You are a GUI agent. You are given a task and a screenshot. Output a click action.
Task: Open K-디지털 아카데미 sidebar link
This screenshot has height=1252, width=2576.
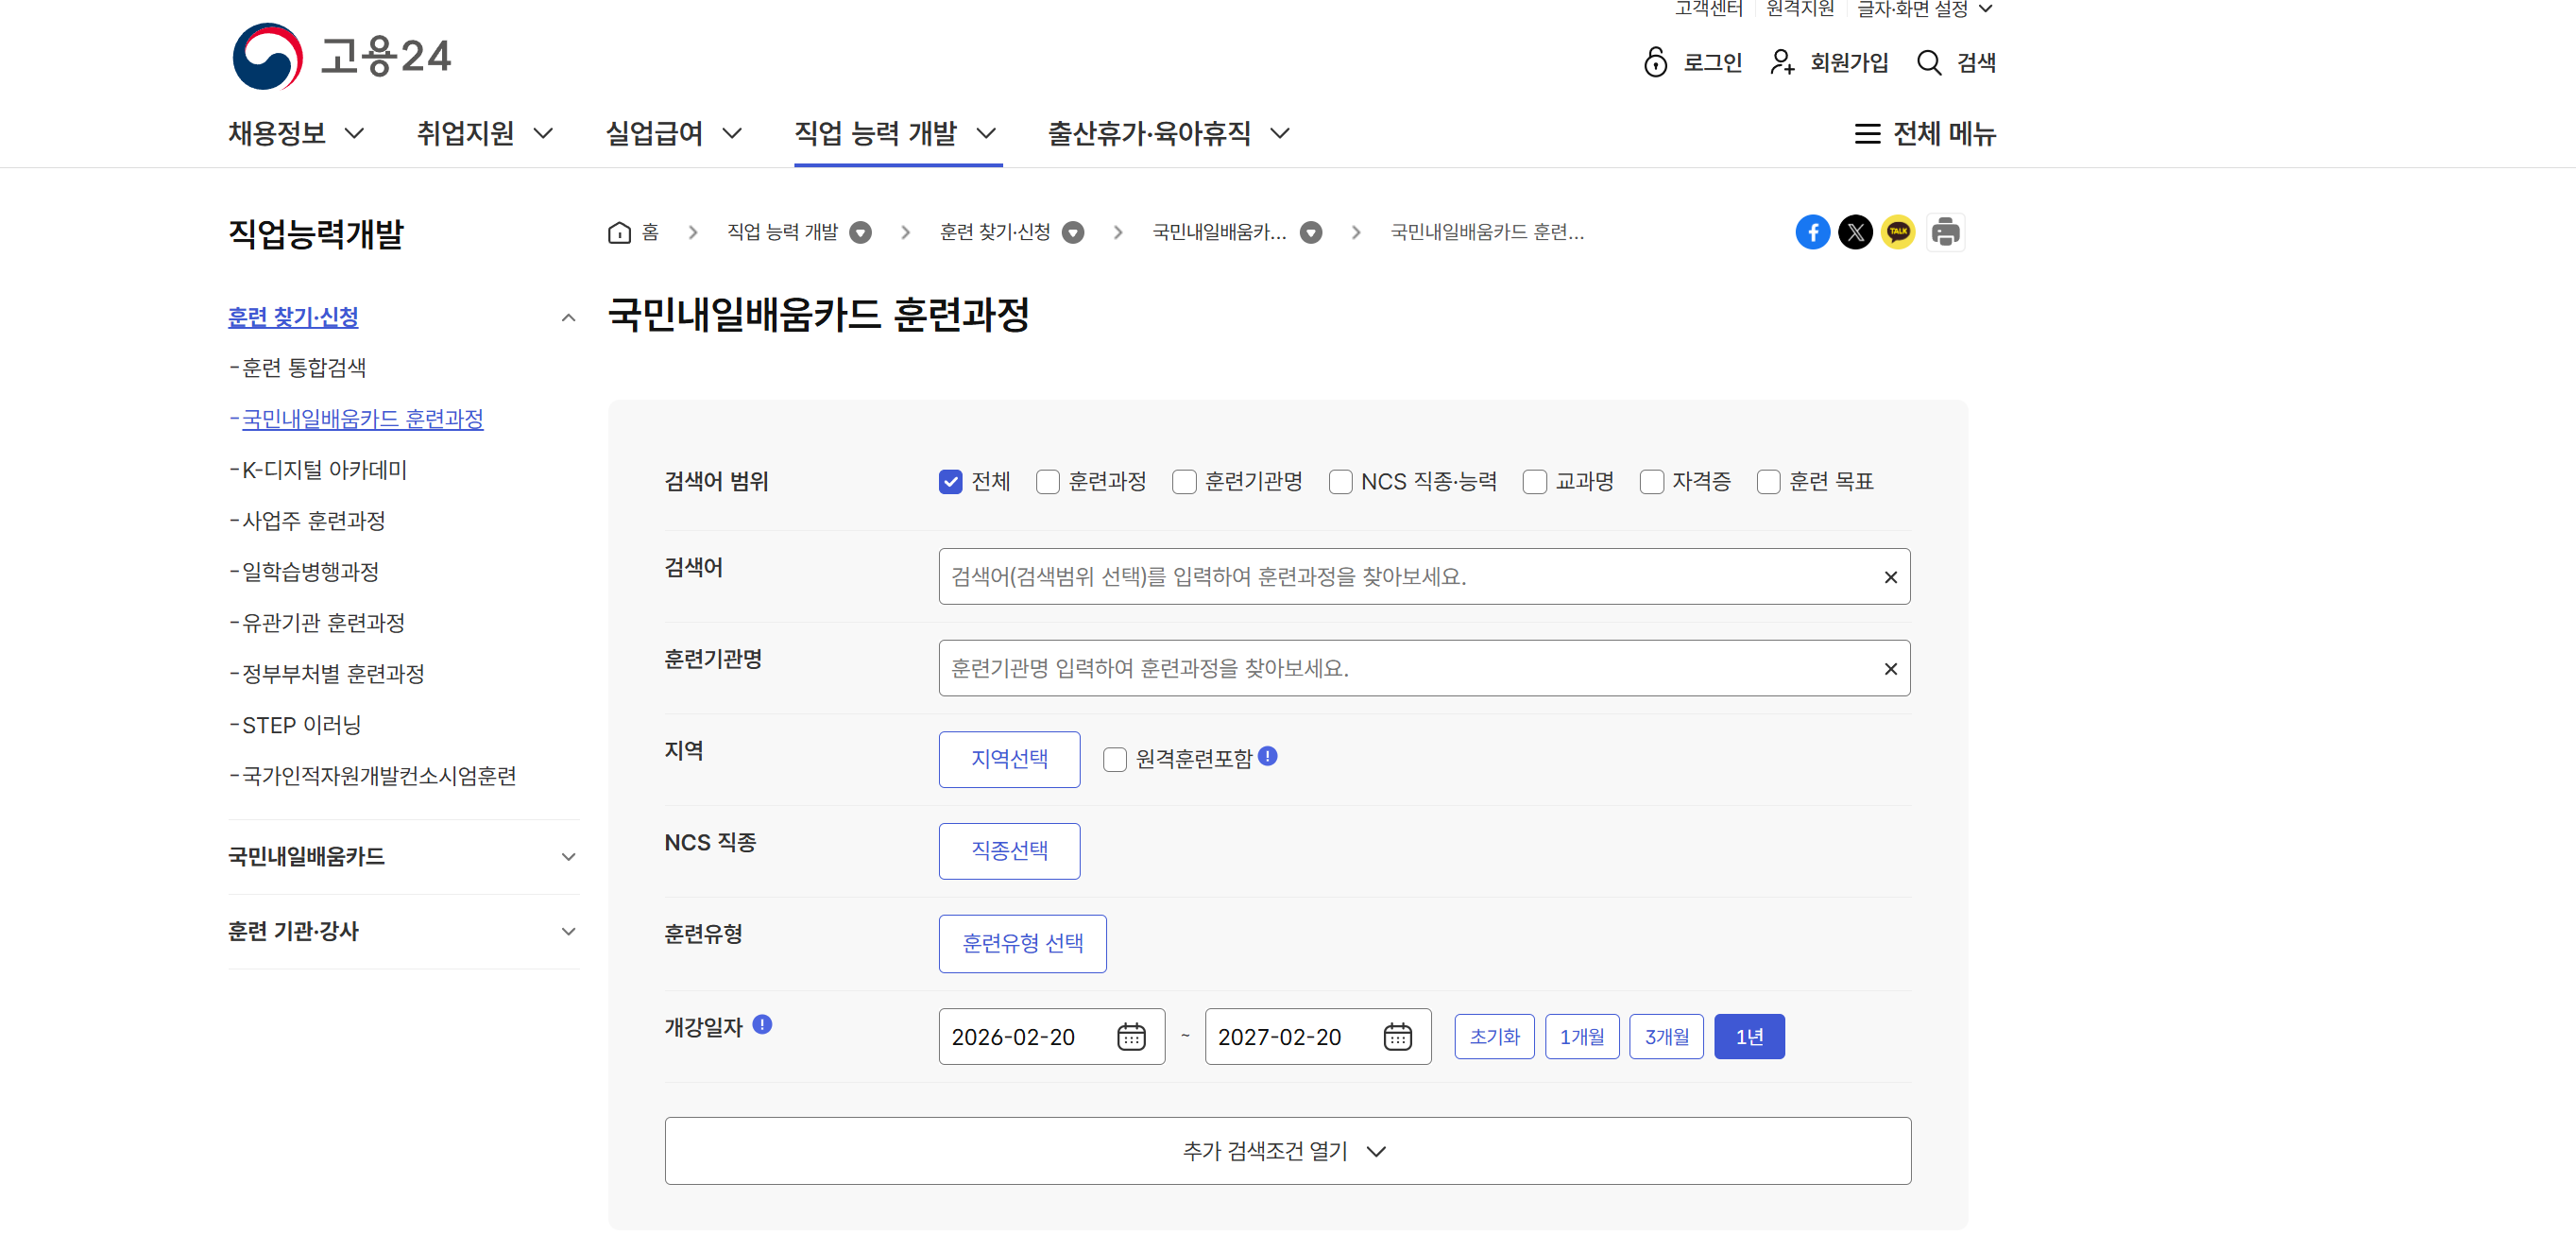coord(324,470)
